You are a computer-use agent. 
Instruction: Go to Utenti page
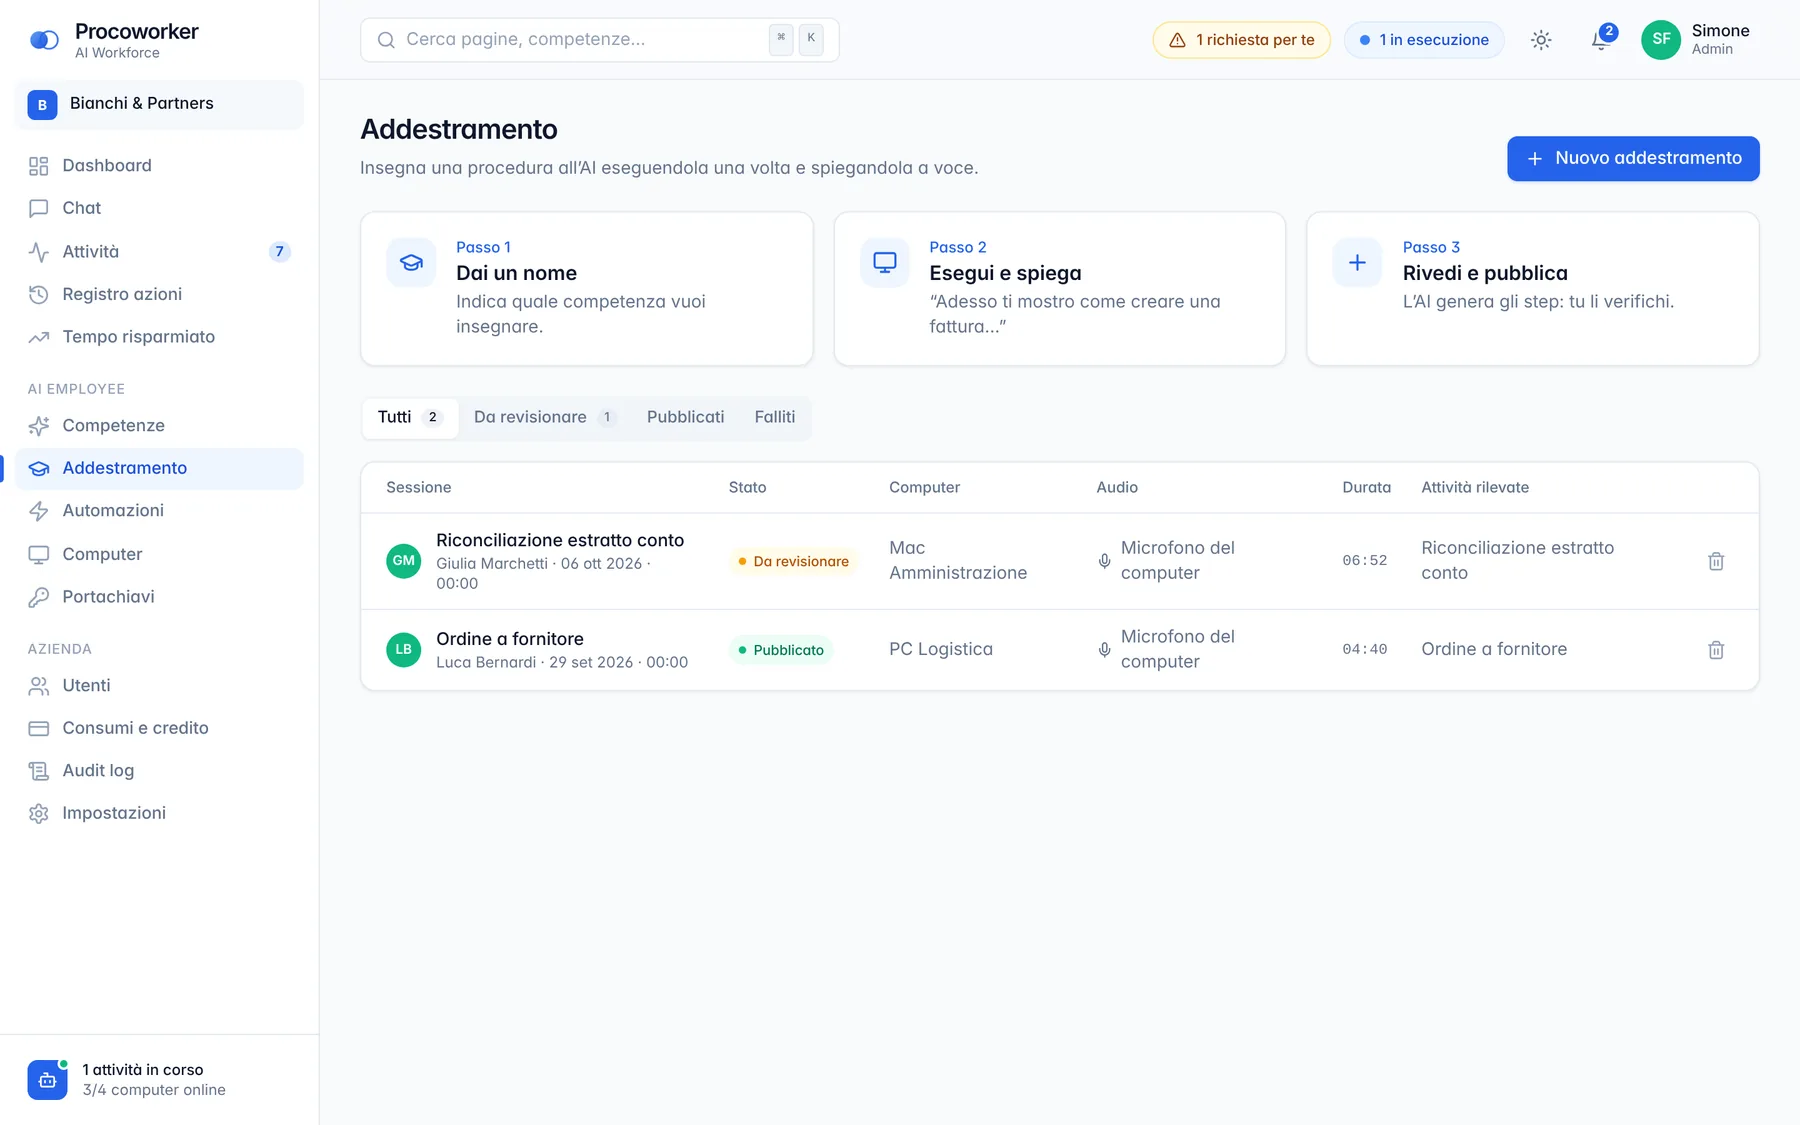pos(159,686)
